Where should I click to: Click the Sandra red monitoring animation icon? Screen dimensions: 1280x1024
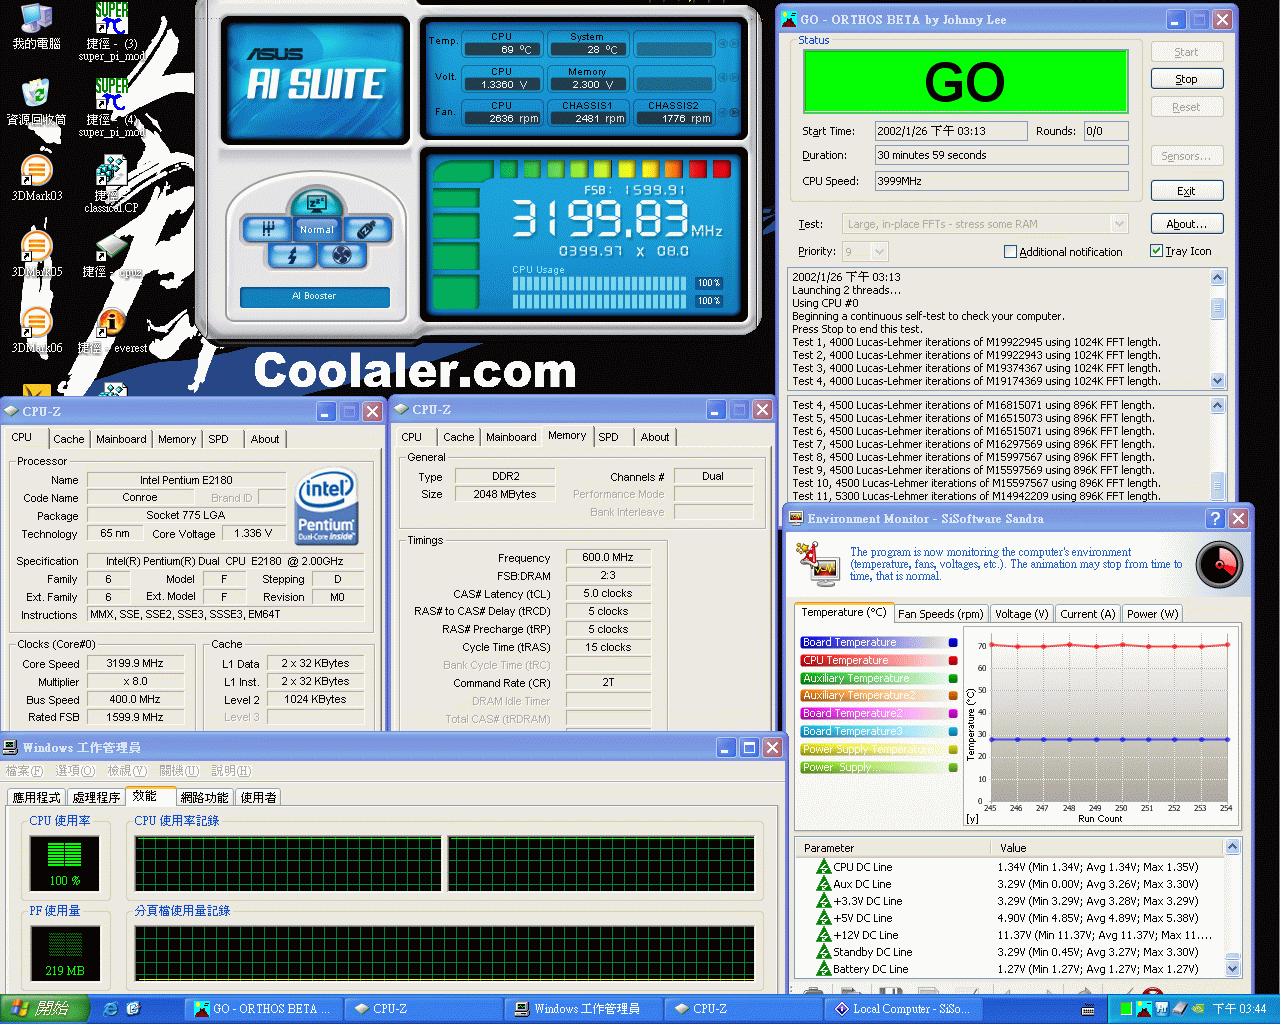(x=1219, y=565)
